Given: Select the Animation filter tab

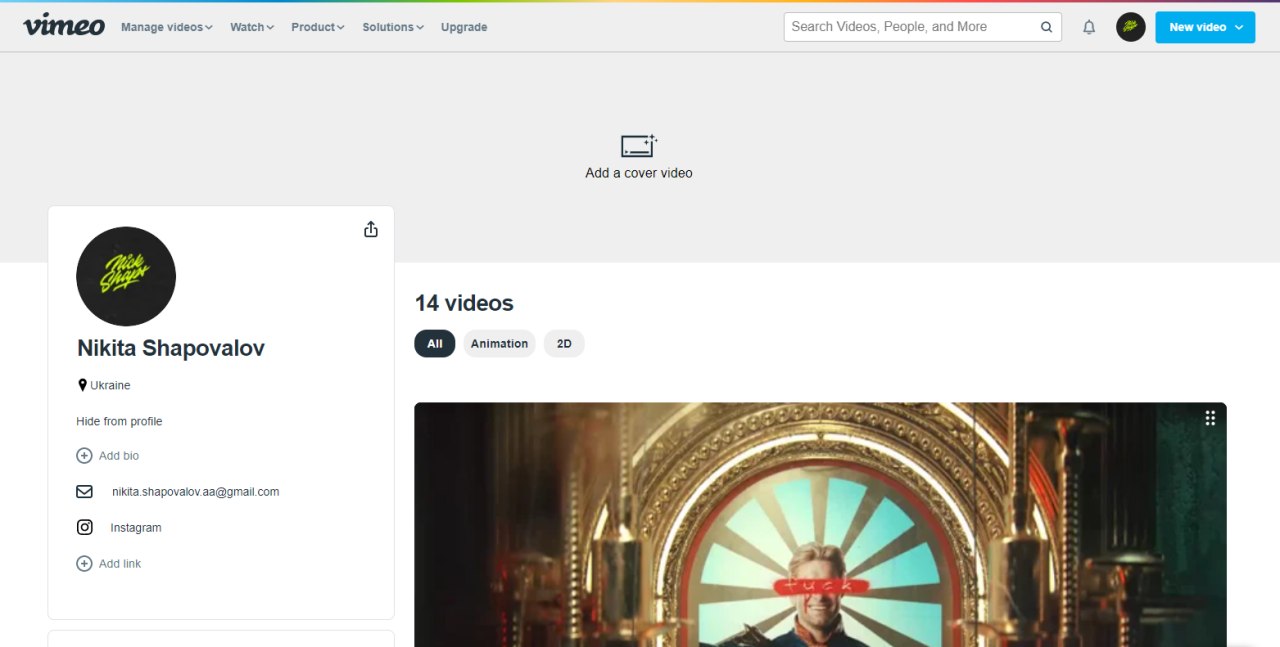Looking at the screenshot, I should tap(499, 344).
